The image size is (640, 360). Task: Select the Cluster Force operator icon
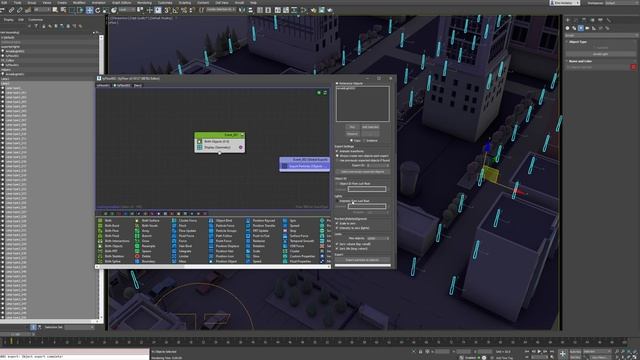click(x=174, y=220)
